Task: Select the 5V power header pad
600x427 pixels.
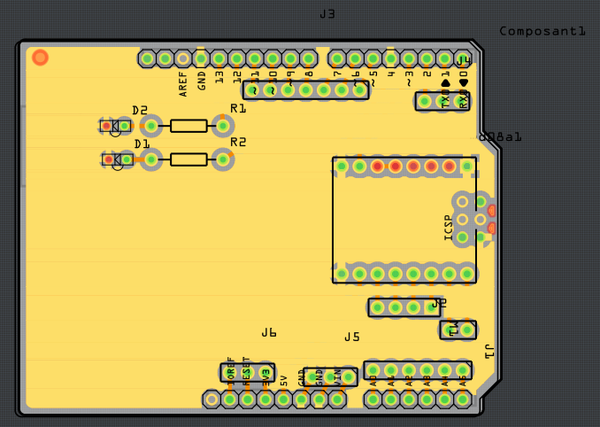Action: [x=283, y=399]
